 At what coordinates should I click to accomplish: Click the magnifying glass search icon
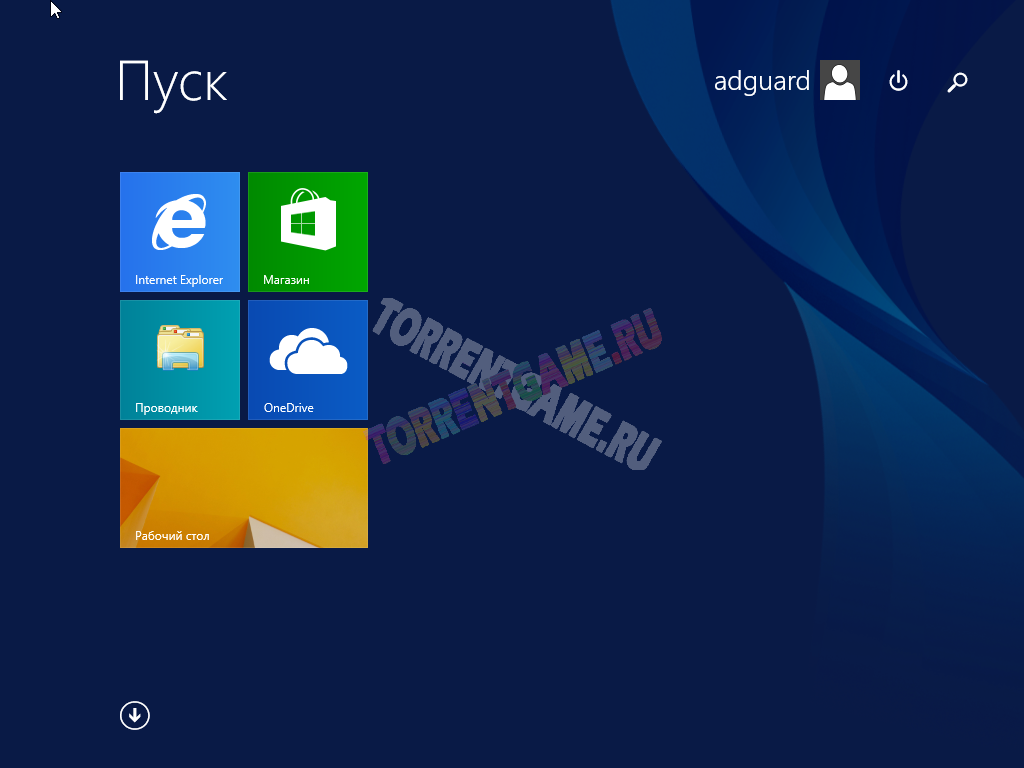(957, 82)
